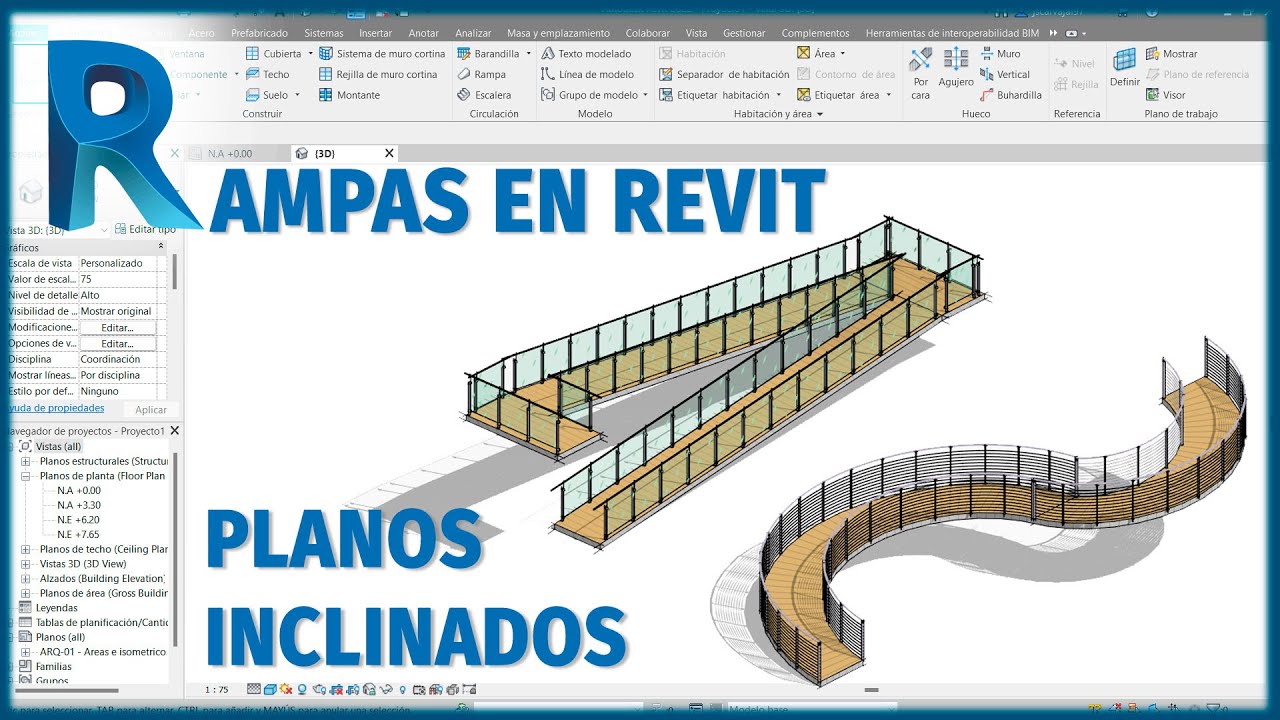The height and width of the screenshot is (720, 1280).
Task: Open Etiquetar área dropdown arrow
Action: point(888,95)
